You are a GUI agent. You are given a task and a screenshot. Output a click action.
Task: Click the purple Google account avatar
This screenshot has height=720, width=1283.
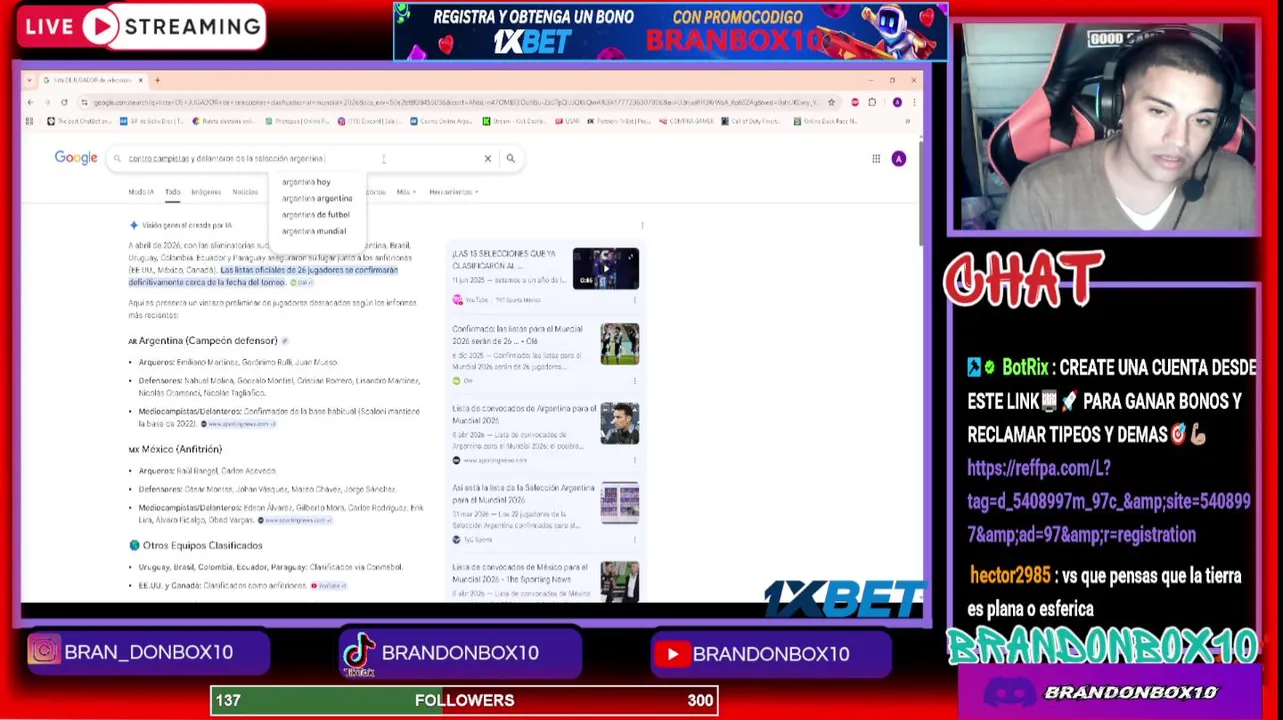(x=898, y=158)
